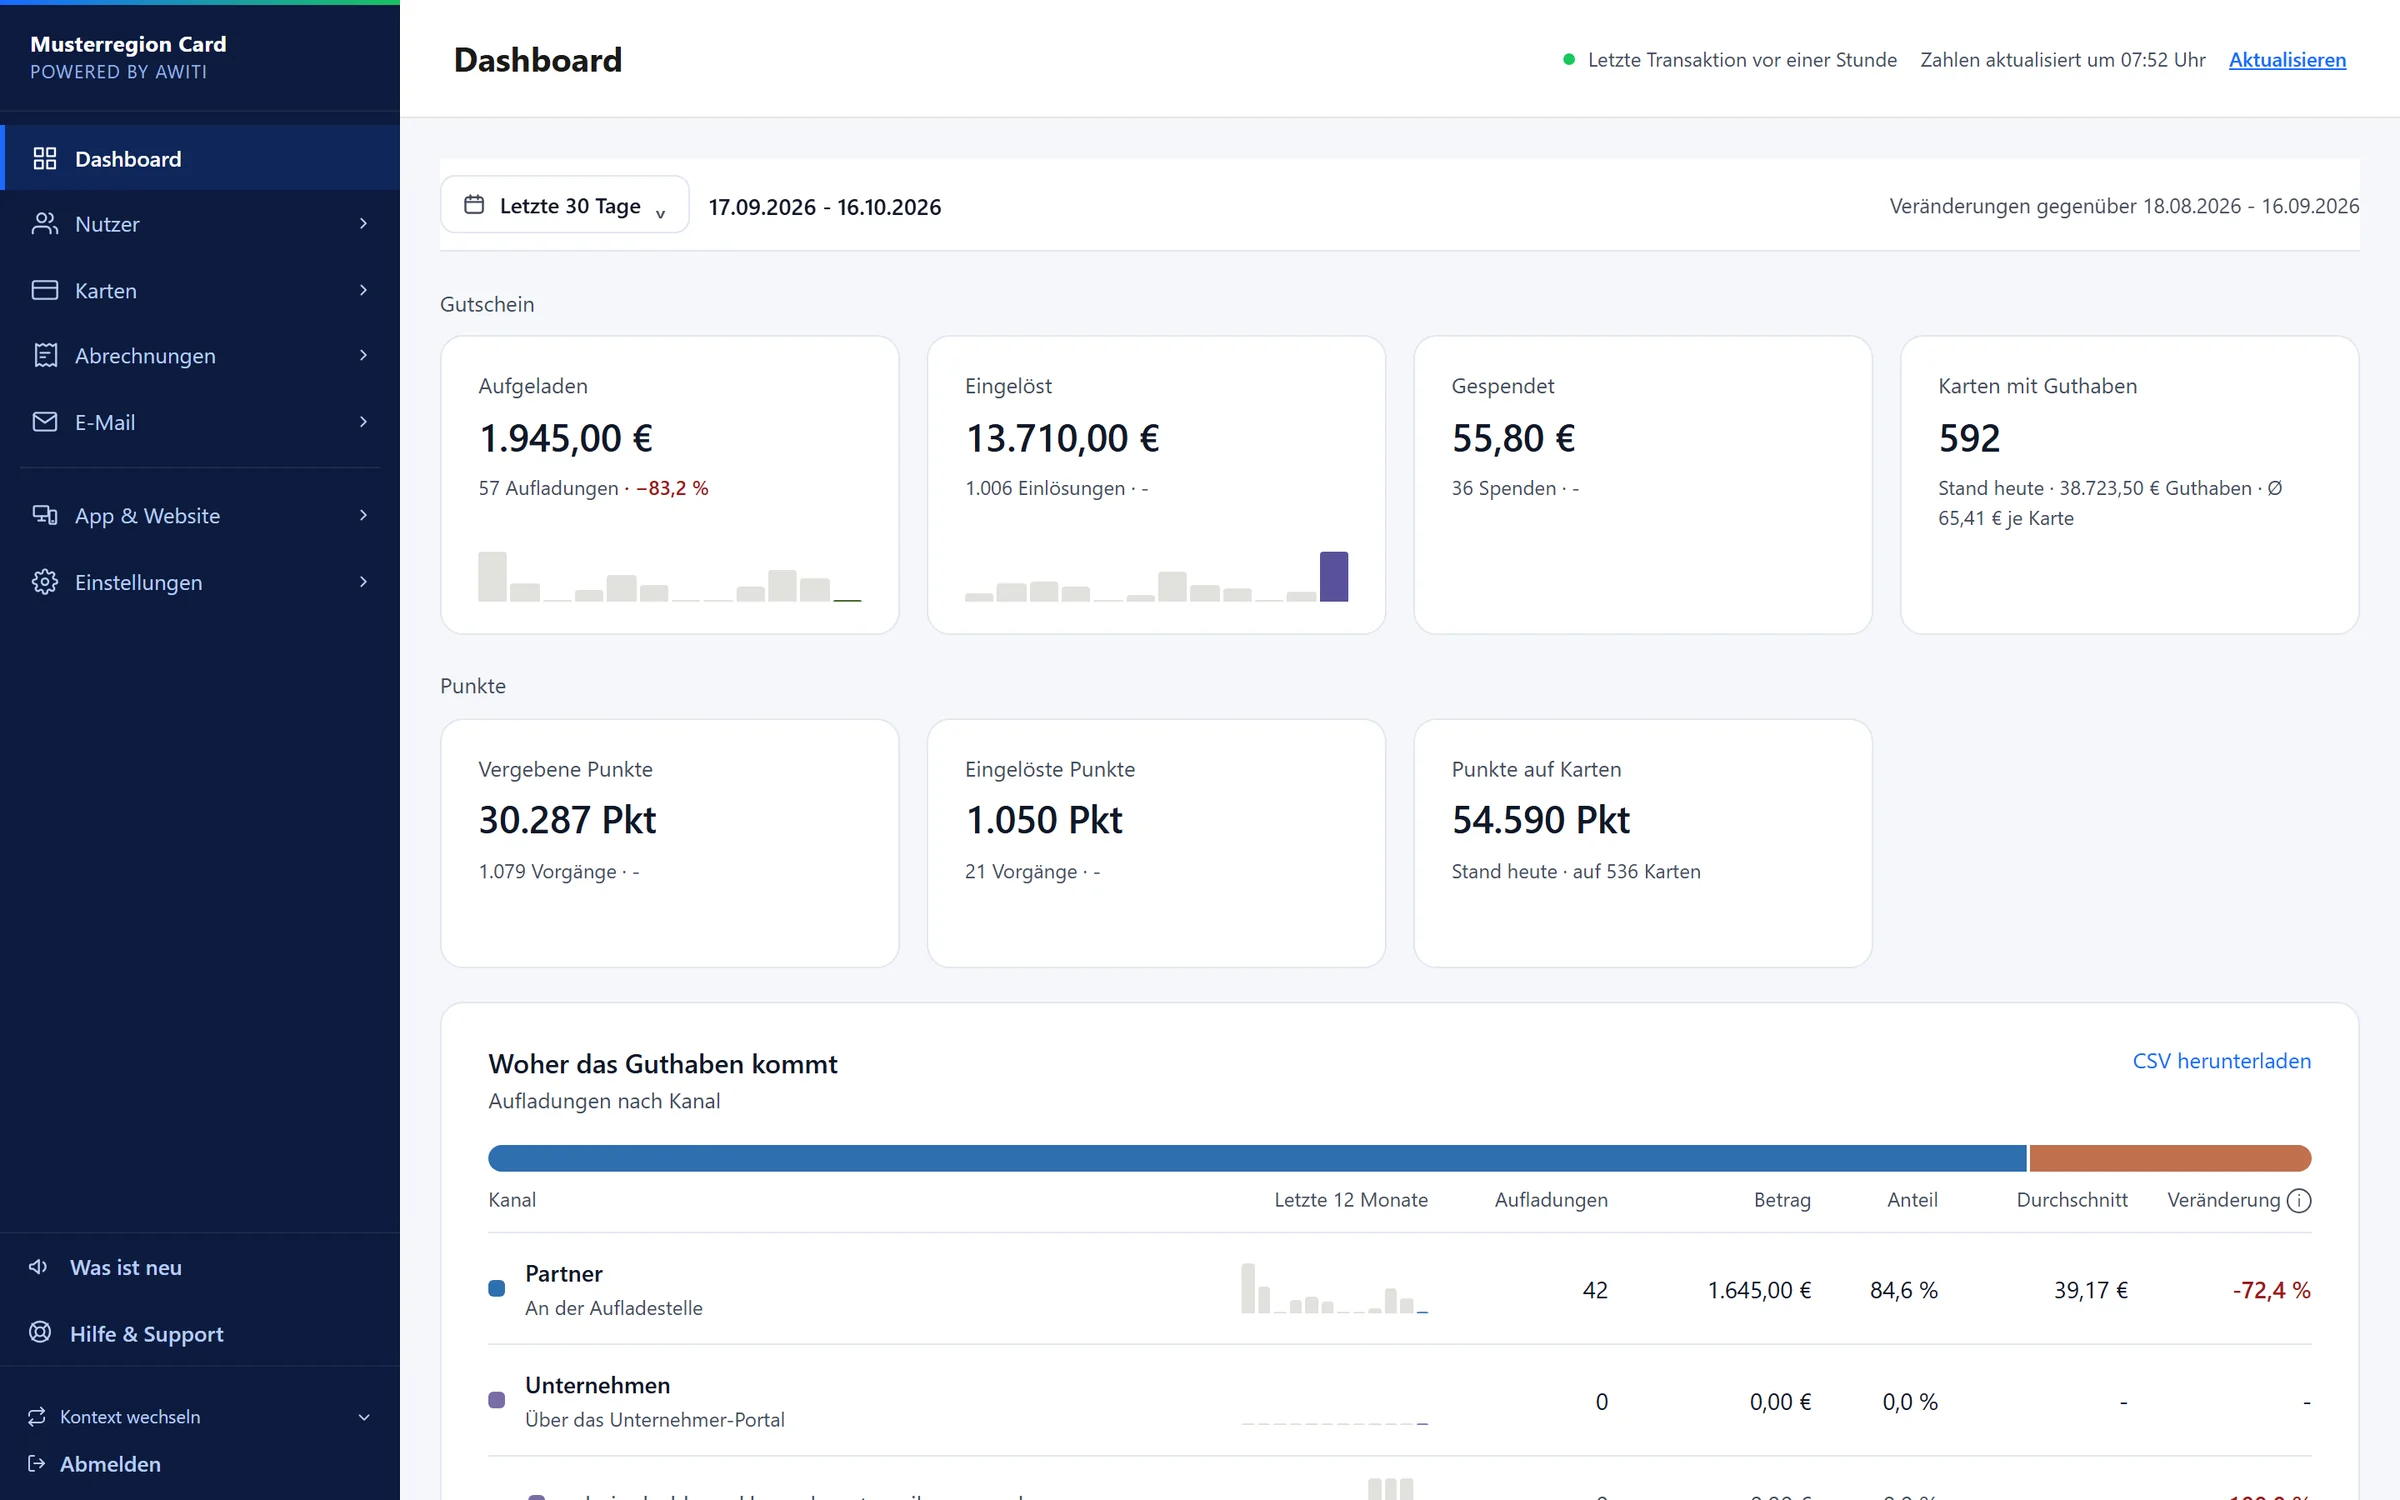Image resolution: width=2400 pixels, height=1500 pixels.
Task: Click the Aktualisieren link
Action: (x=2287, y=60)
